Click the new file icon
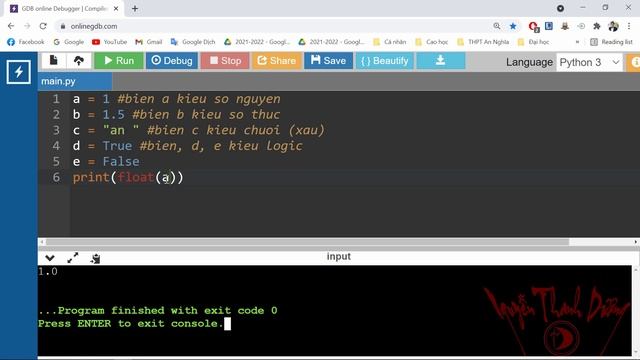 coord(53,60)
